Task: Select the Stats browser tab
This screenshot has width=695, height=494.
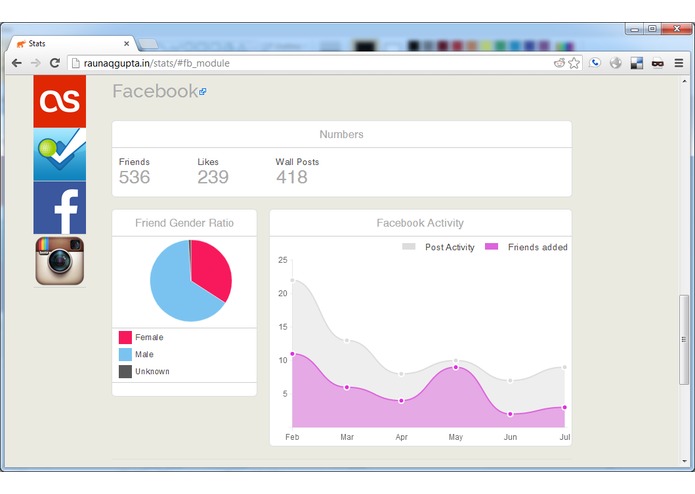Action: [71, 43]
